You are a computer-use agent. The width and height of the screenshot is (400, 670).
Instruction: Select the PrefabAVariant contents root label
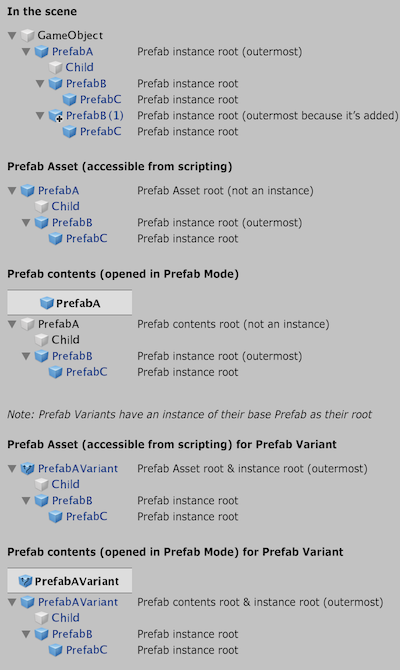click(x=78, y=602)
